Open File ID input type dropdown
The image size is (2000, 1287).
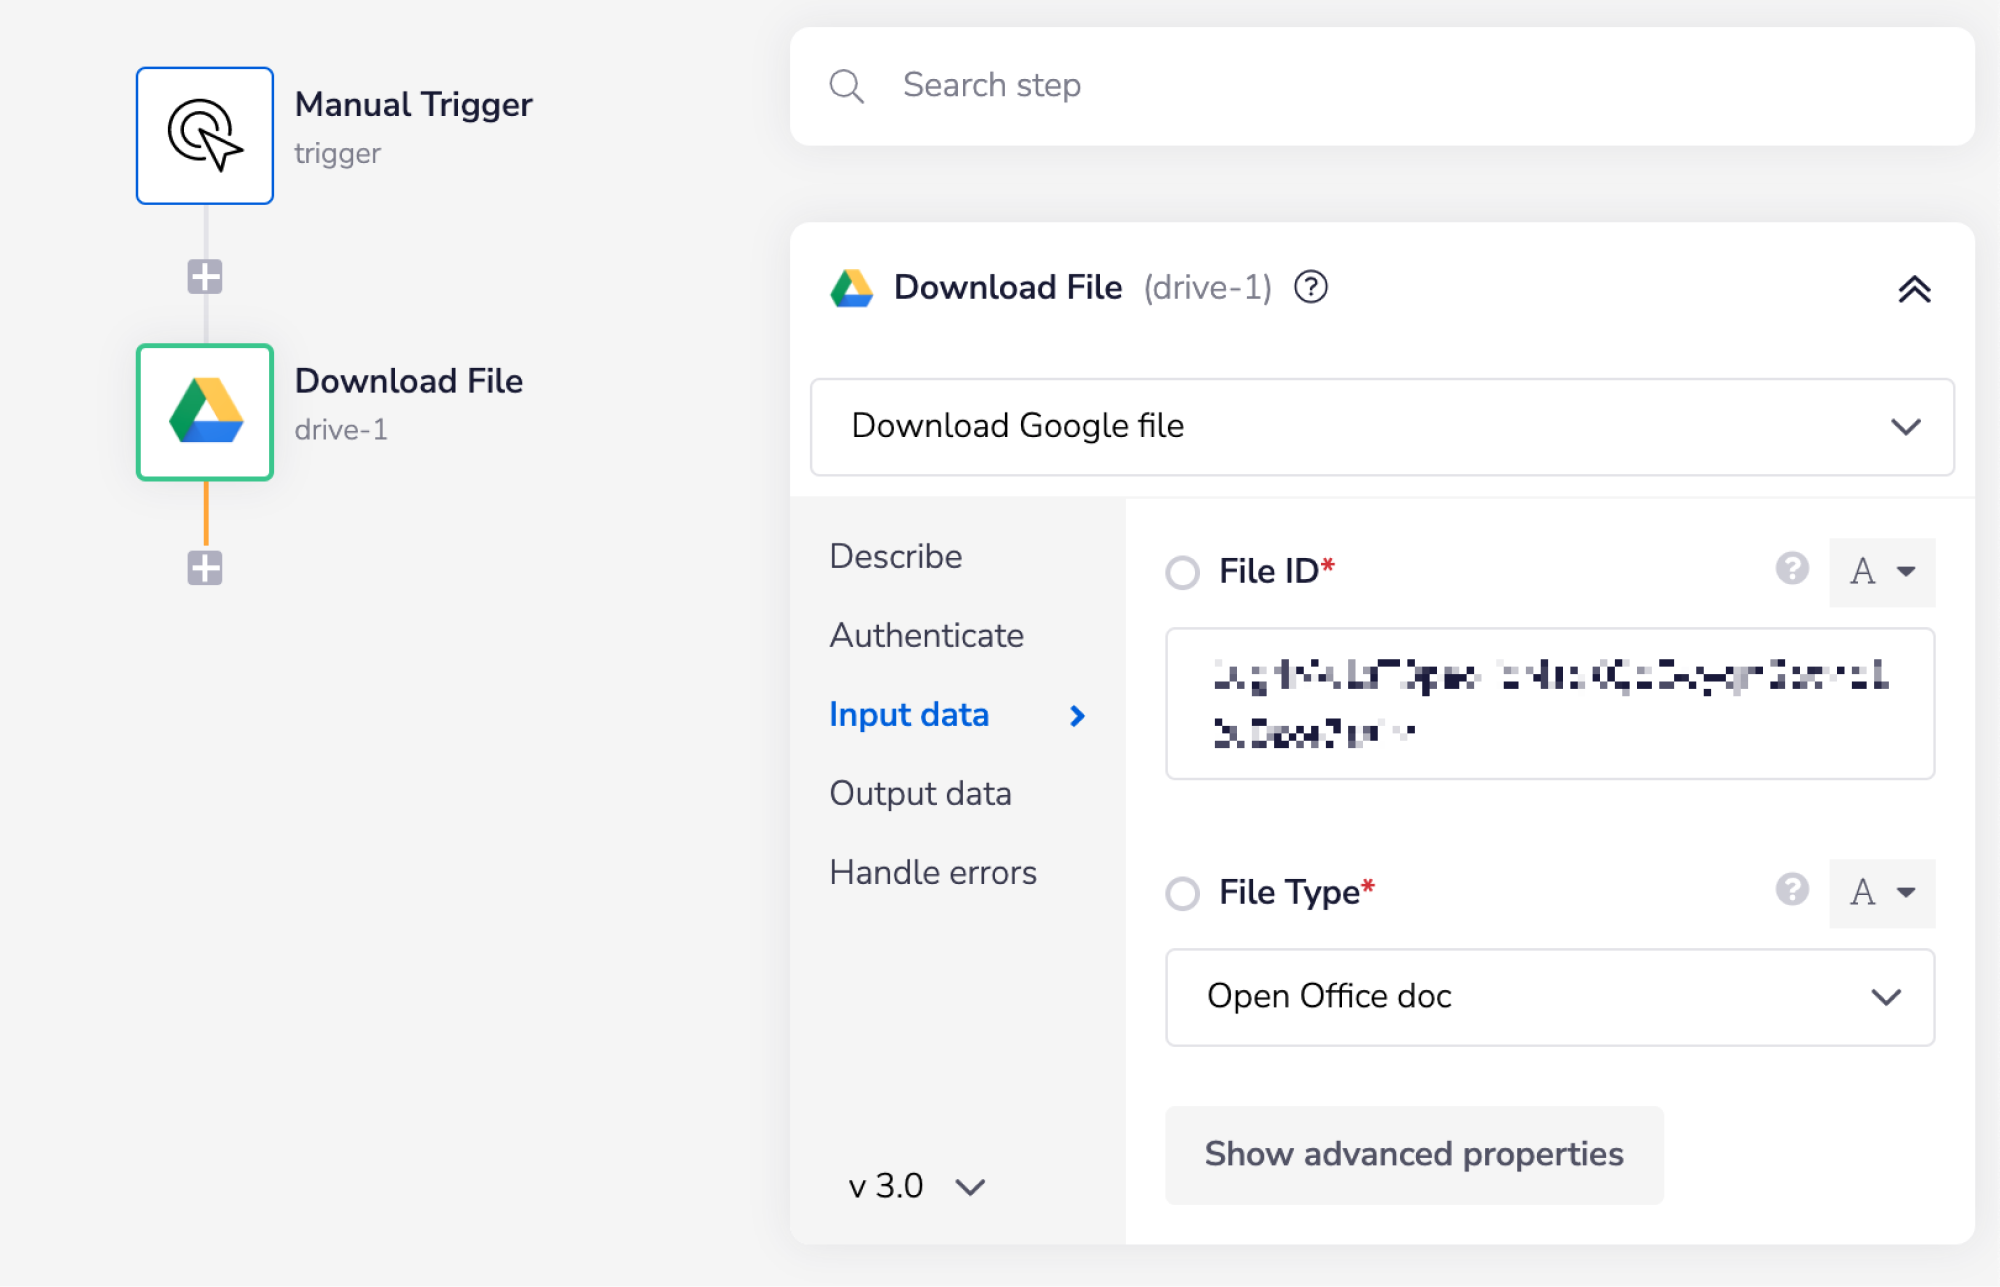[x=1882, y=572]
